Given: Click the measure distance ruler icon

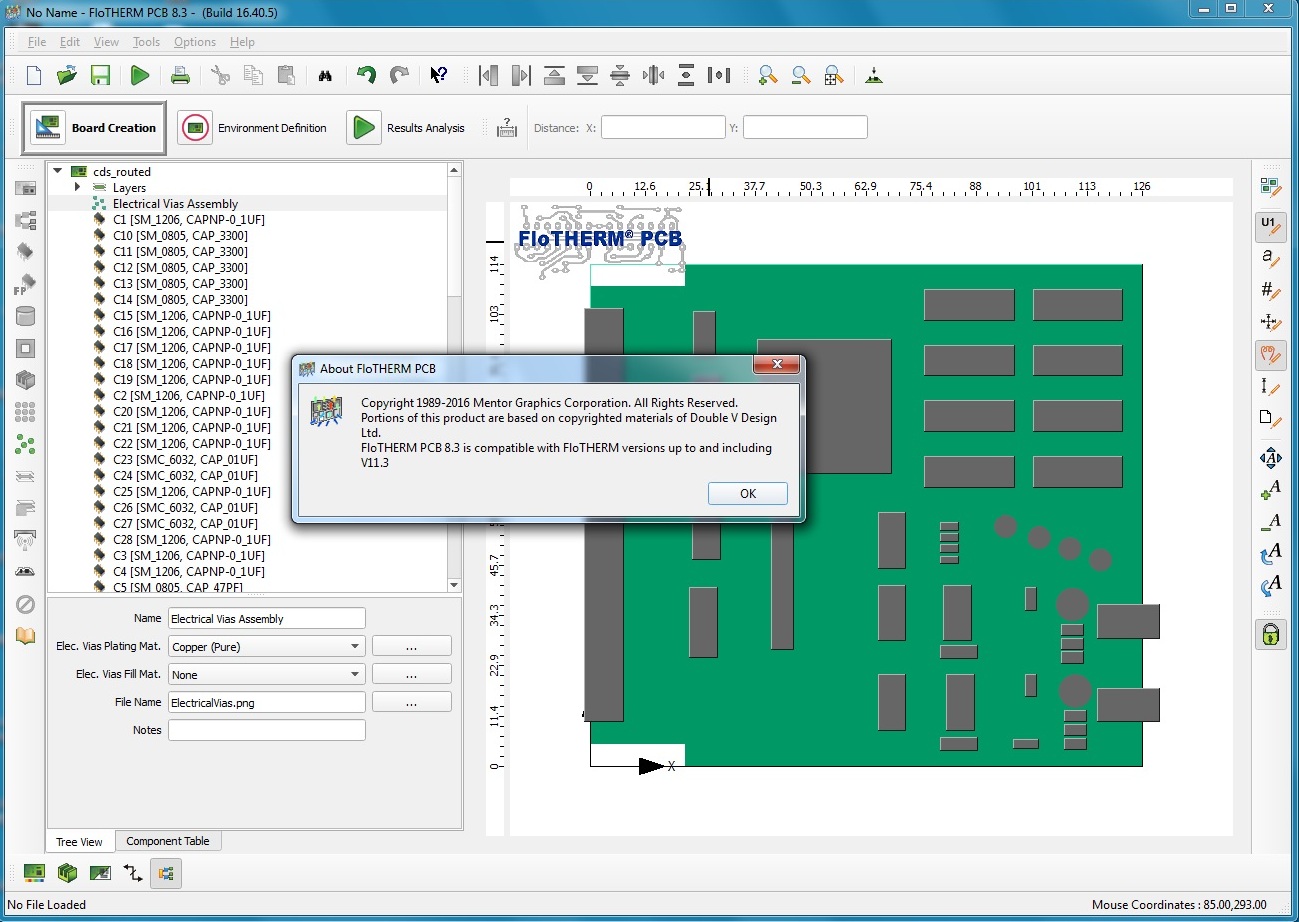Looking at the screenshot, I should pyautogui.click(x=507, y=128).
